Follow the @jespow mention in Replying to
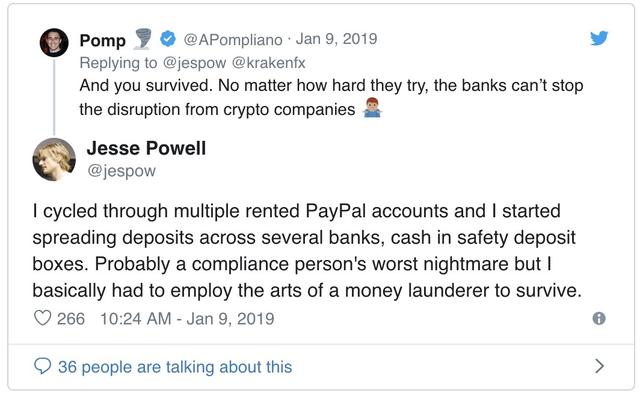 pos(194,63)
